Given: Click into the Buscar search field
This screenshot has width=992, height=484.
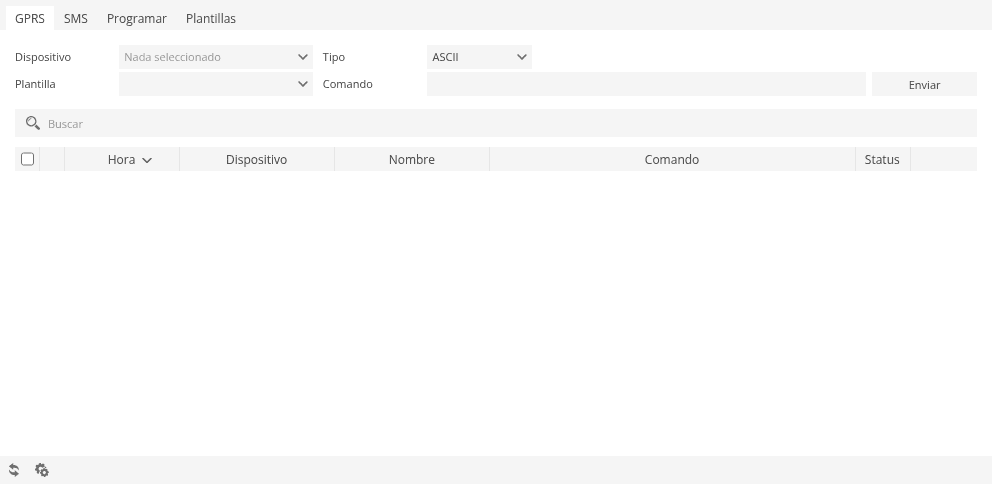Looking at the screenshot, I should click(496, 123).
